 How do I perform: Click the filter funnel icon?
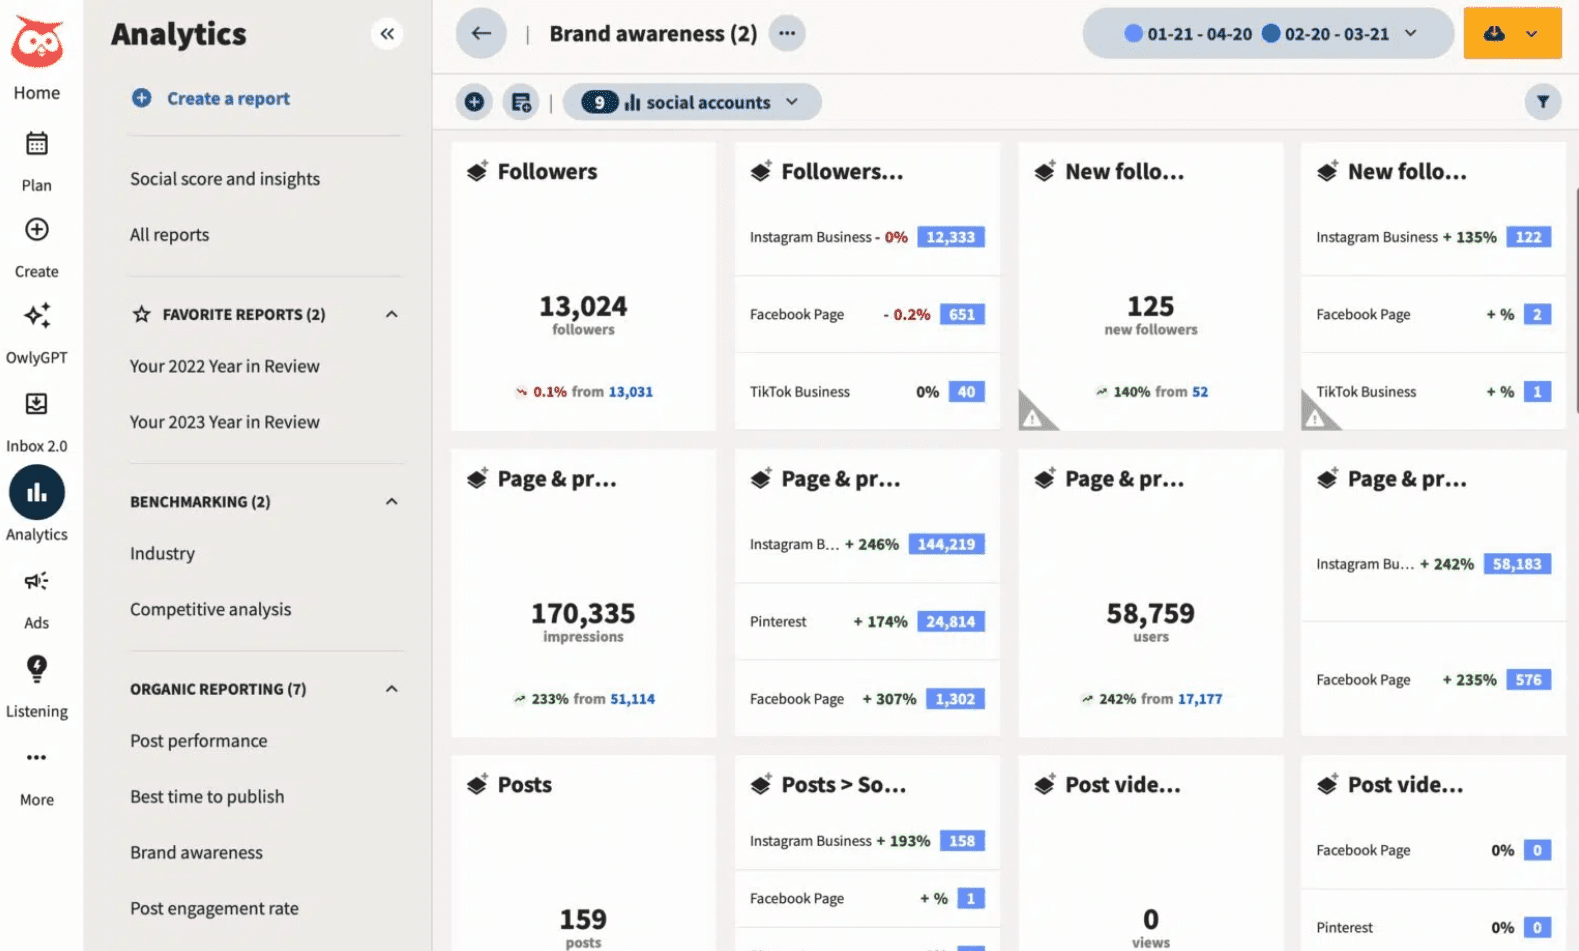pyautogui.click(x=1543, y=102)
